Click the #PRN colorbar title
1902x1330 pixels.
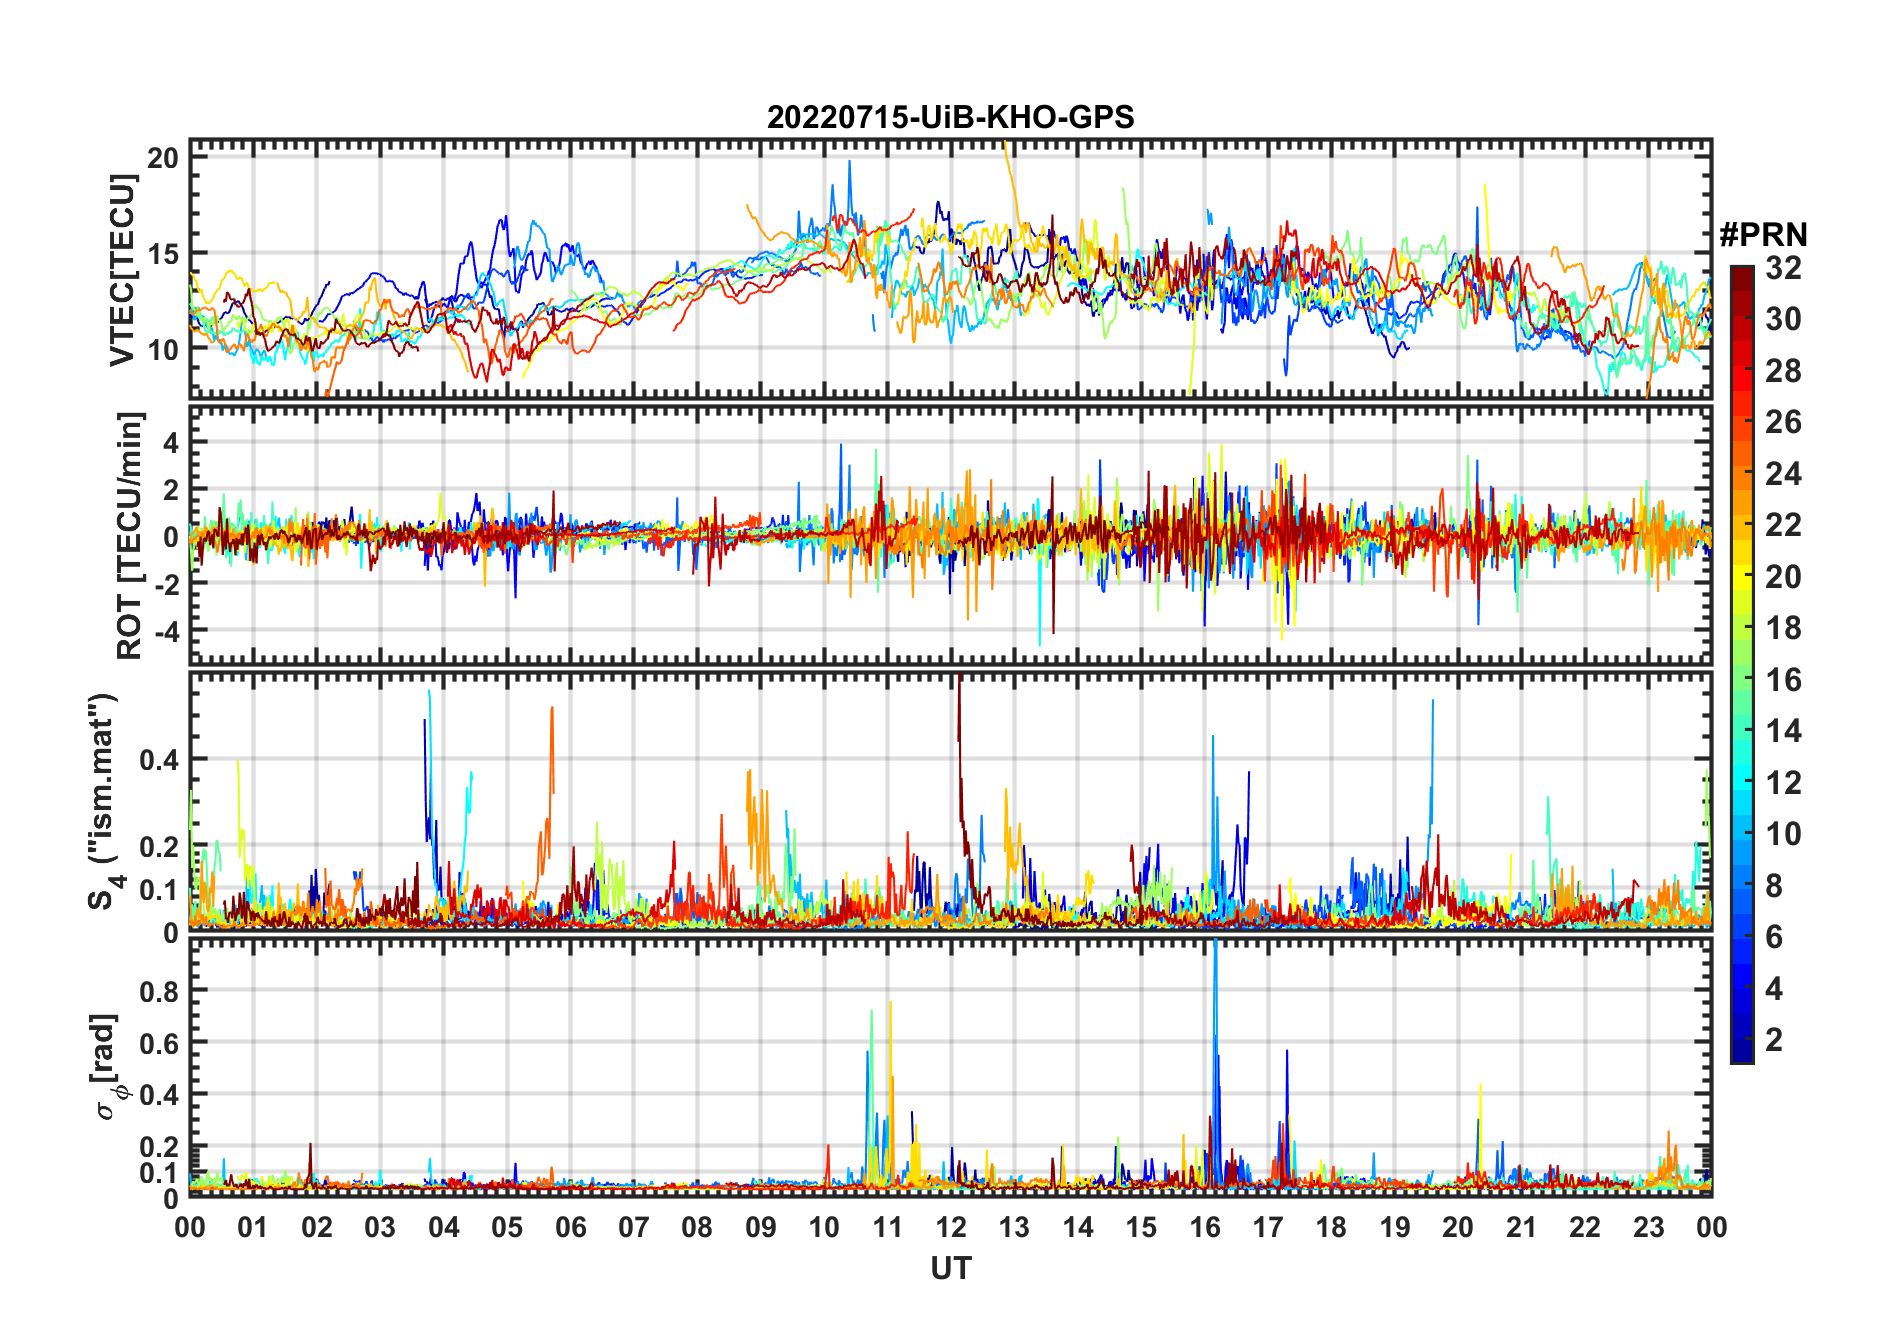[x=1764, y=235]
